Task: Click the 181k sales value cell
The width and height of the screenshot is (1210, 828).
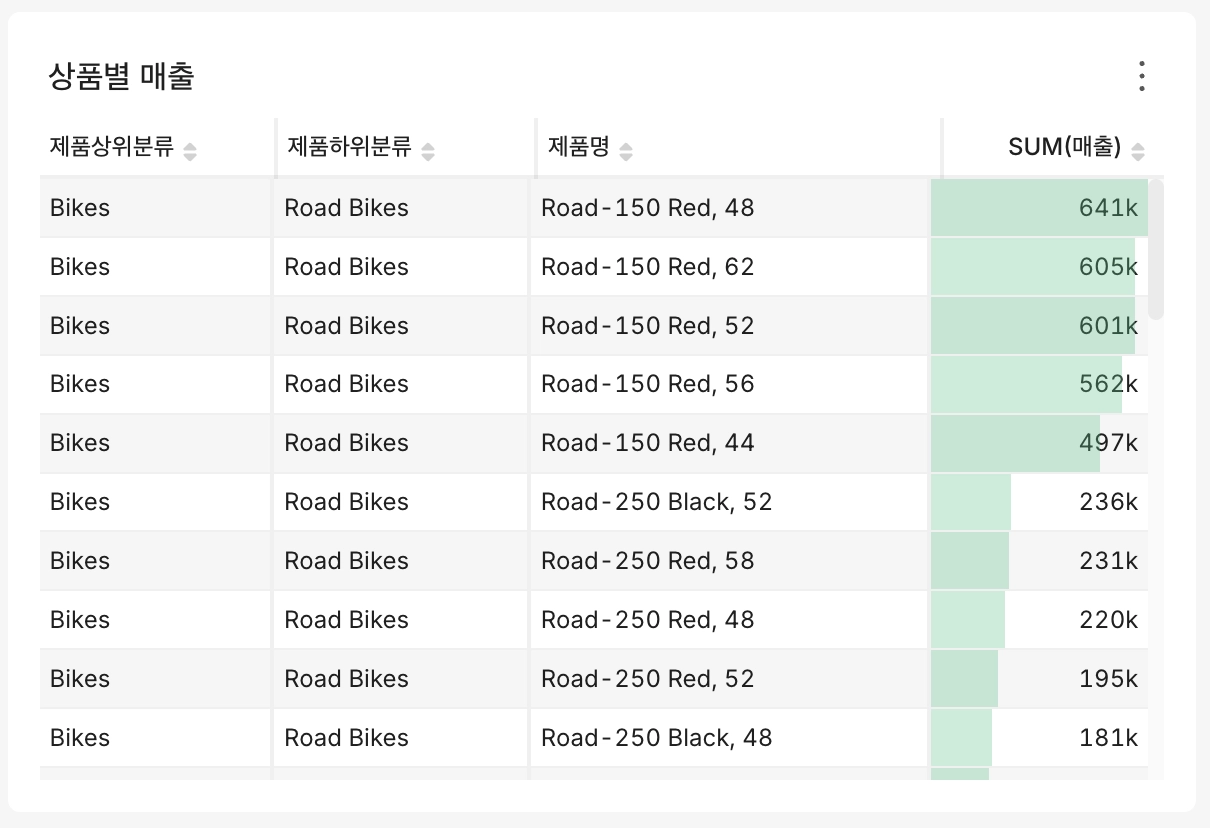Action: coord(1039,738)
